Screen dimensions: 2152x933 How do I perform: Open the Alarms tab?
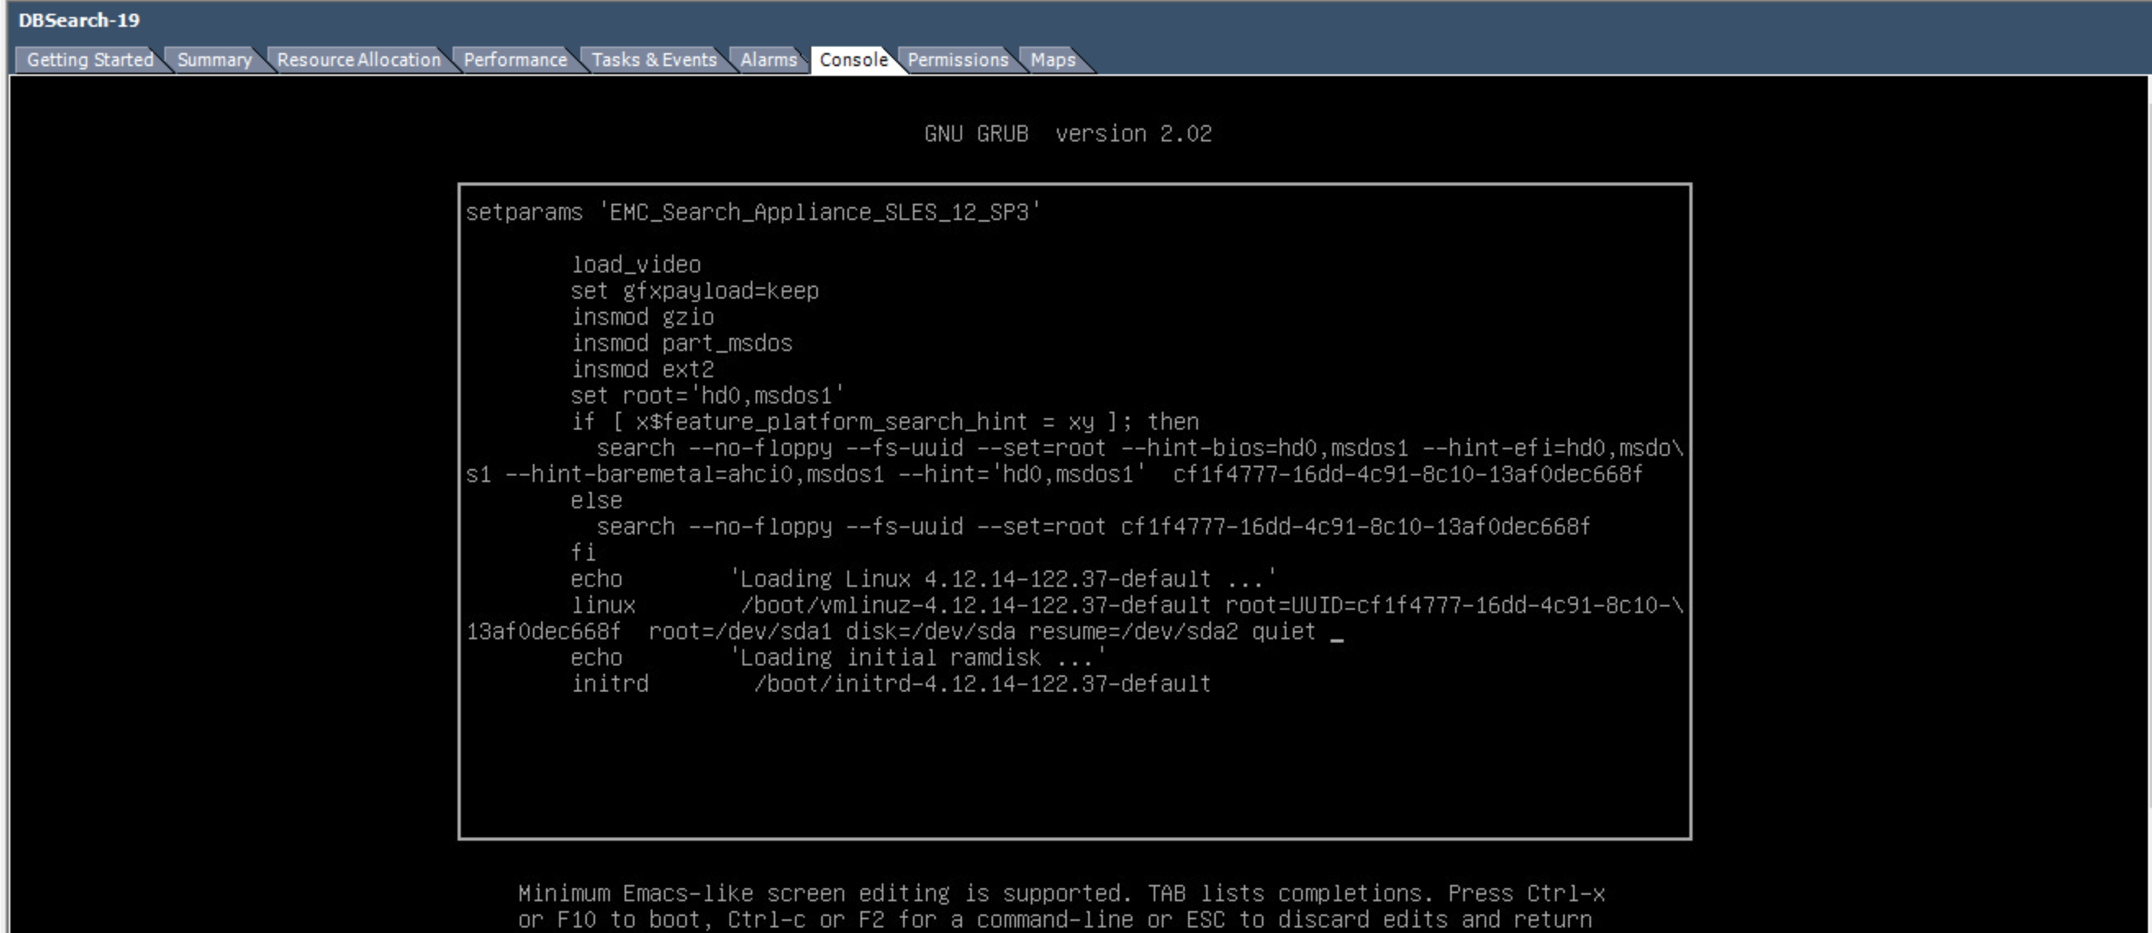tap(769, 60)
